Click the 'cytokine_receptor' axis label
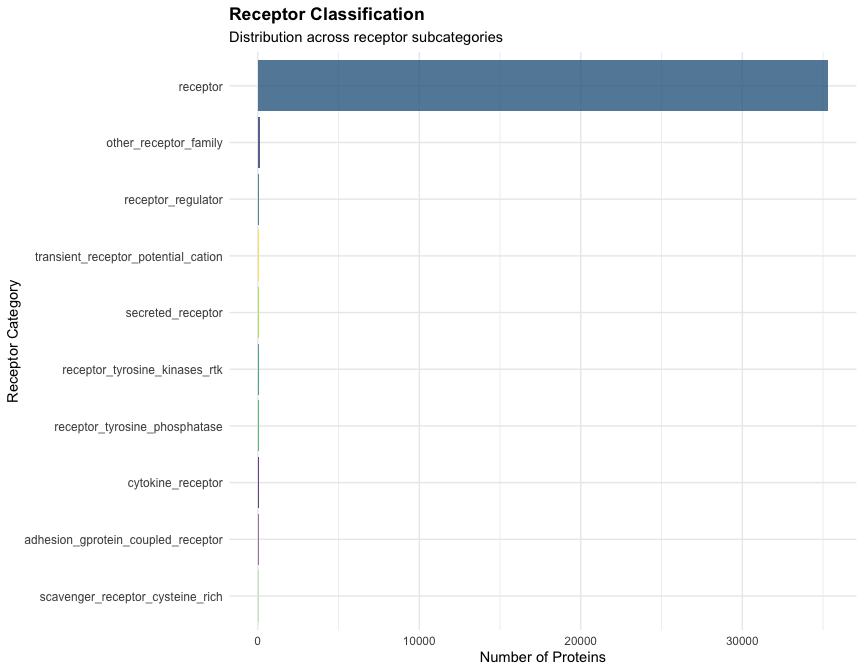Image resolution: width=864 pixels, height=672 pixels. click(175, 483)
